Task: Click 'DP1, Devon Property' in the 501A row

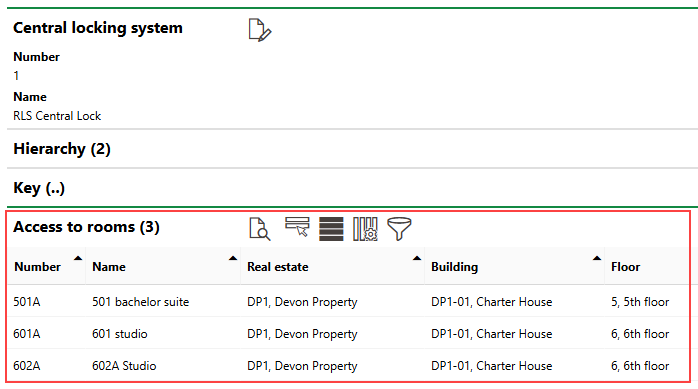Action: pos(302,302)
